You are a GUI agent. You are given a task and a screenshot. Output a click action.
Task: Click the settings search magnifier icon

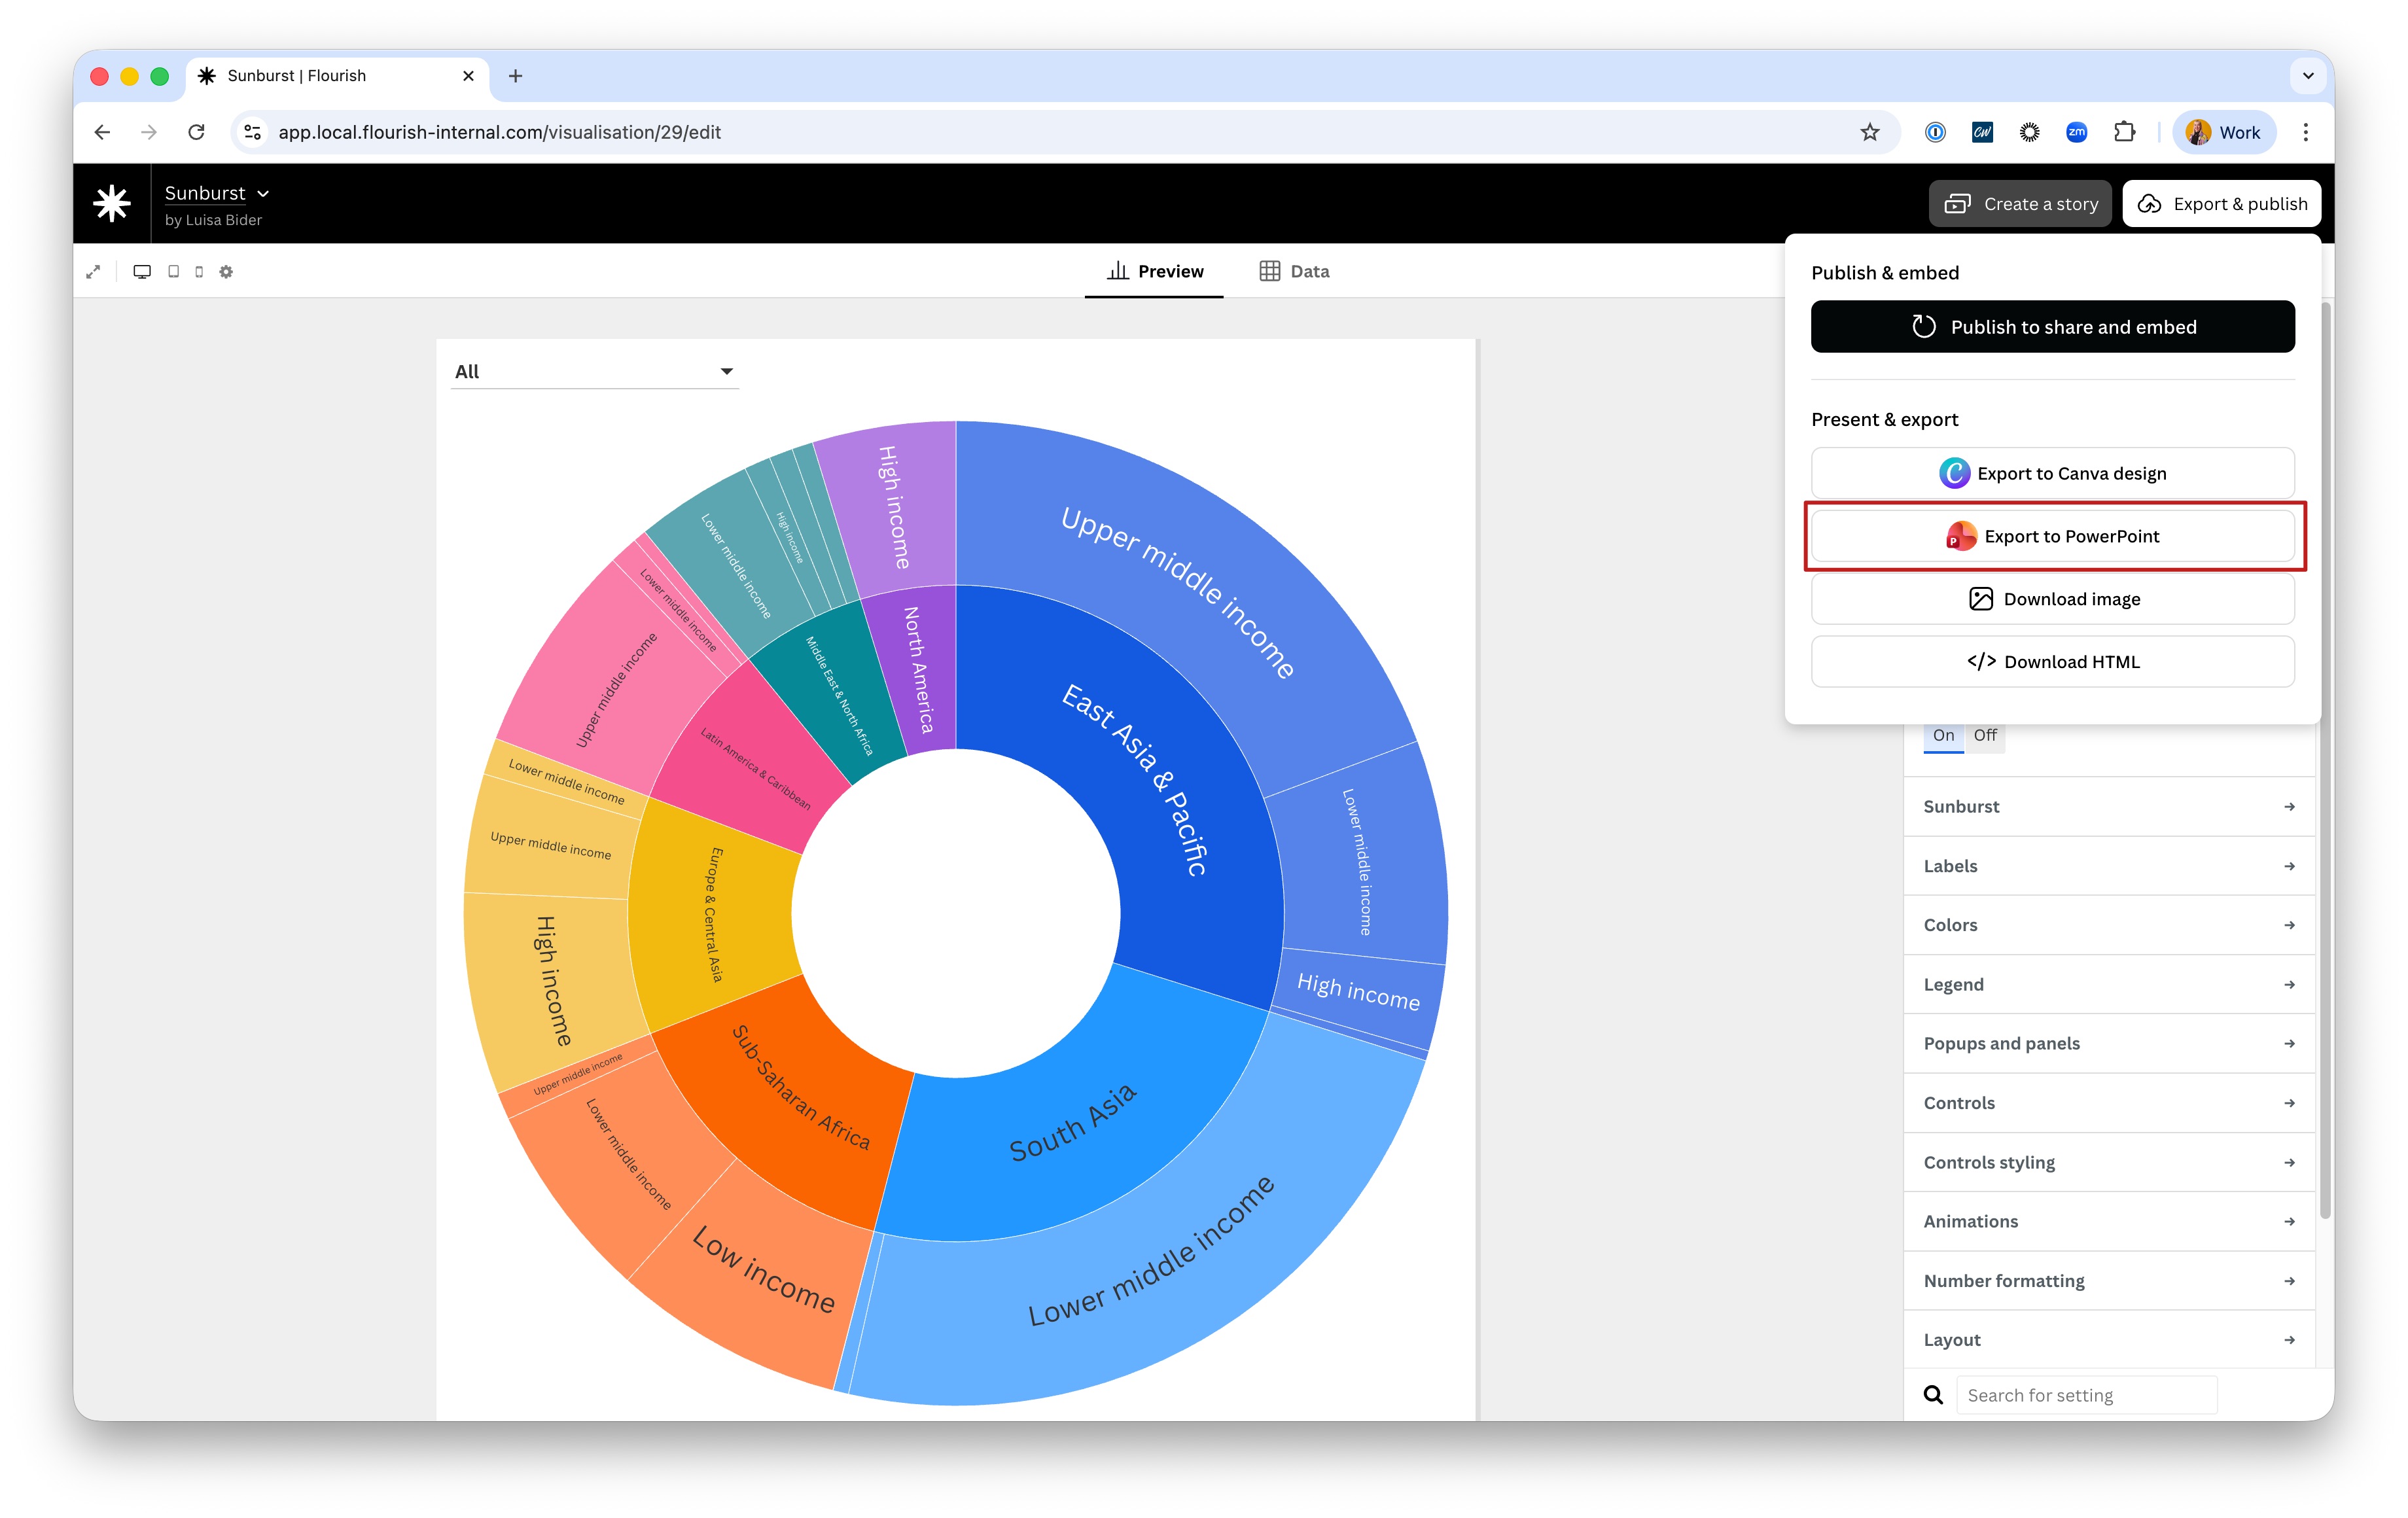coord(1933,1395)
